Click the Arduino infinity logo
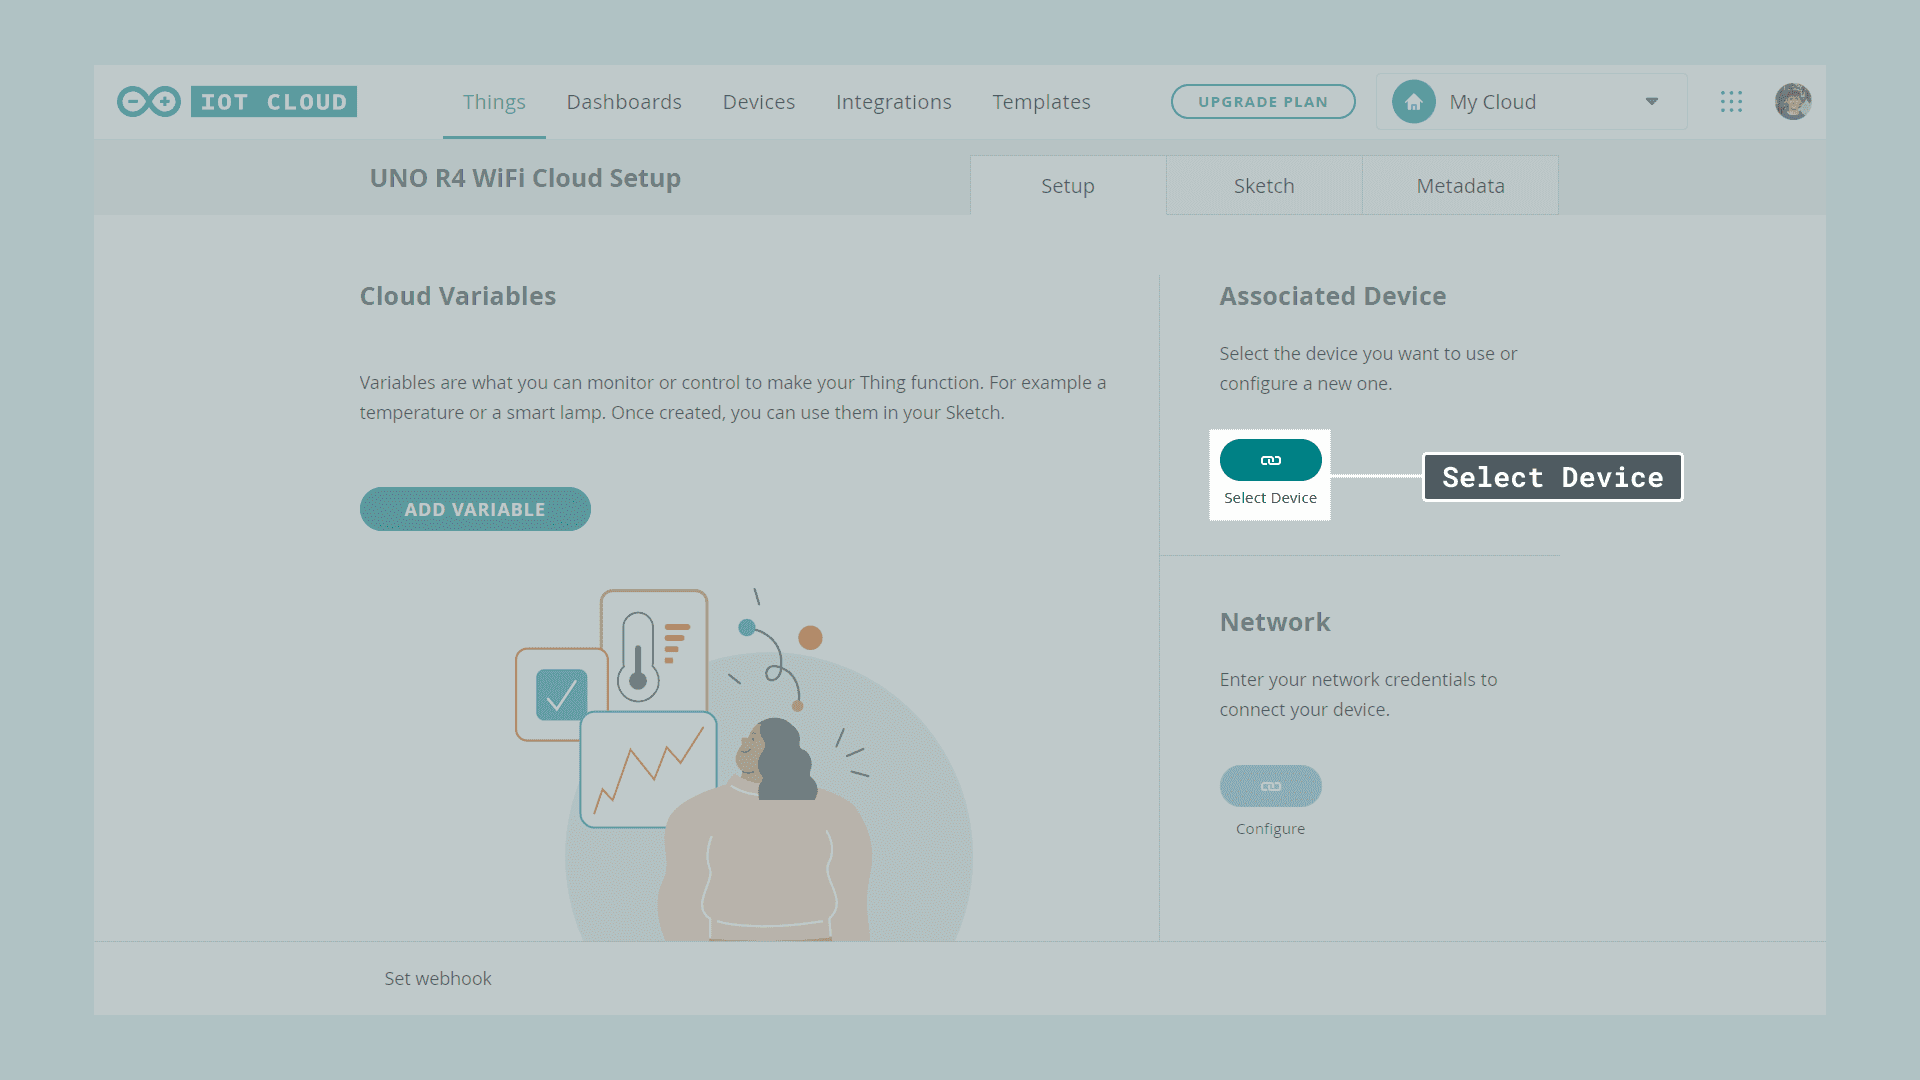 (148, 102)
